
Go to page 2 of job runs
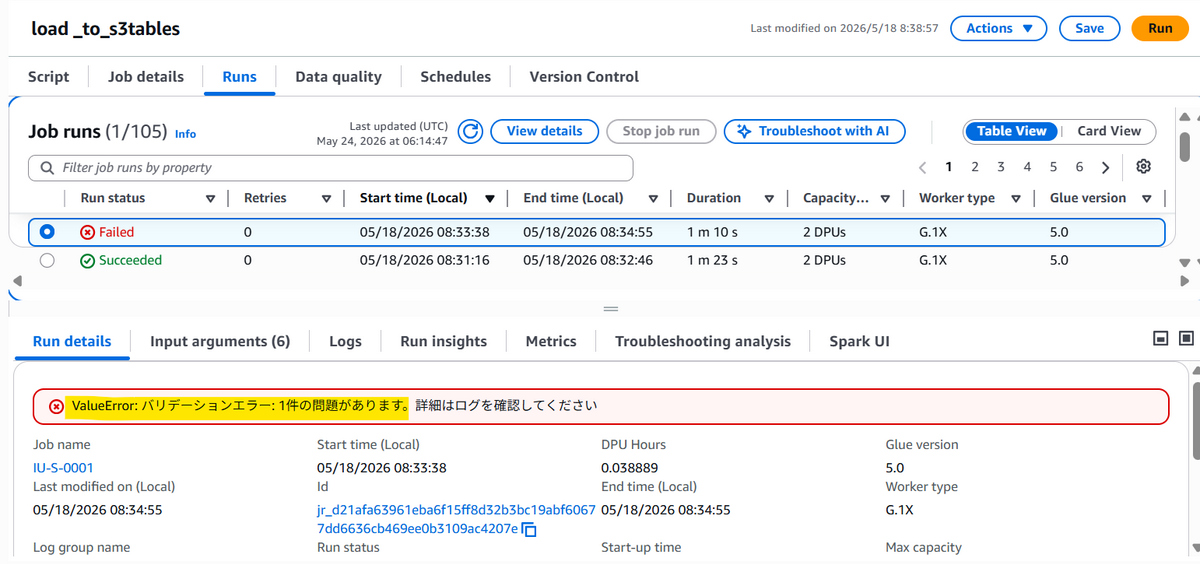click(x=974, y=167)
